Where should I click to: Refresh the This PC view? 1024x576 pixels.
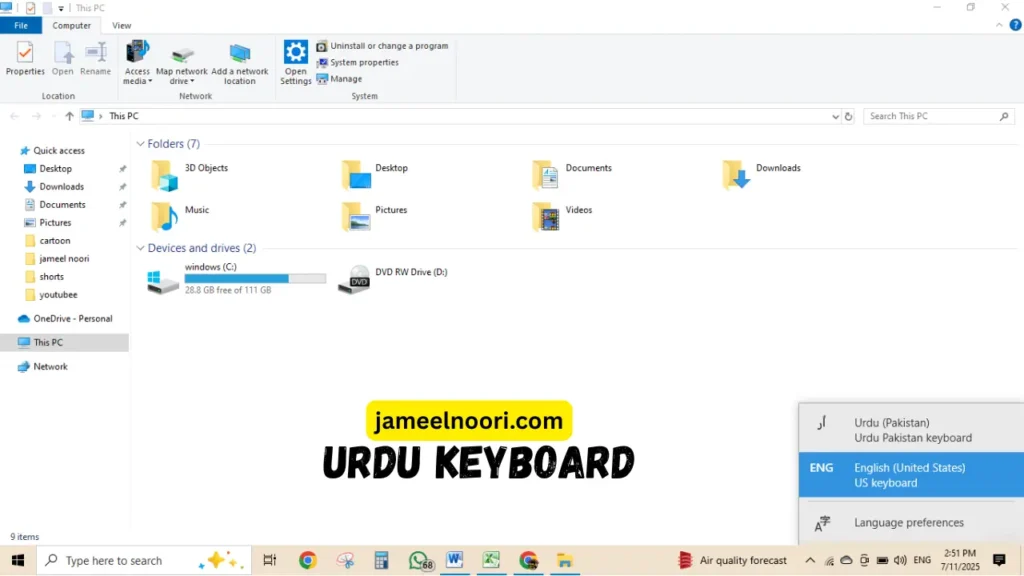(x=848, y=116)
